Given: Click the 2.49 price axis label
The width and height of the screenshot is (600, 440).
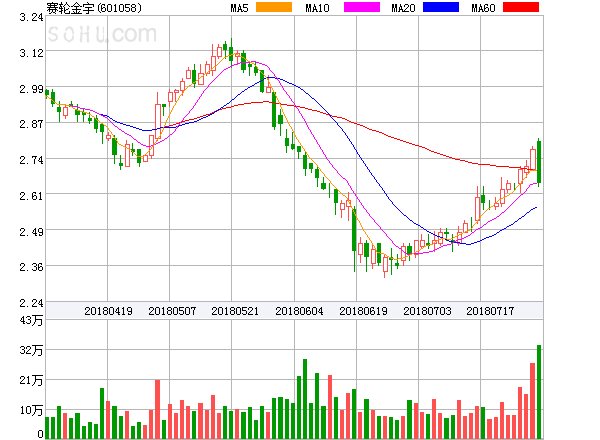Looking at the screenshot, I should pos(31,232).
